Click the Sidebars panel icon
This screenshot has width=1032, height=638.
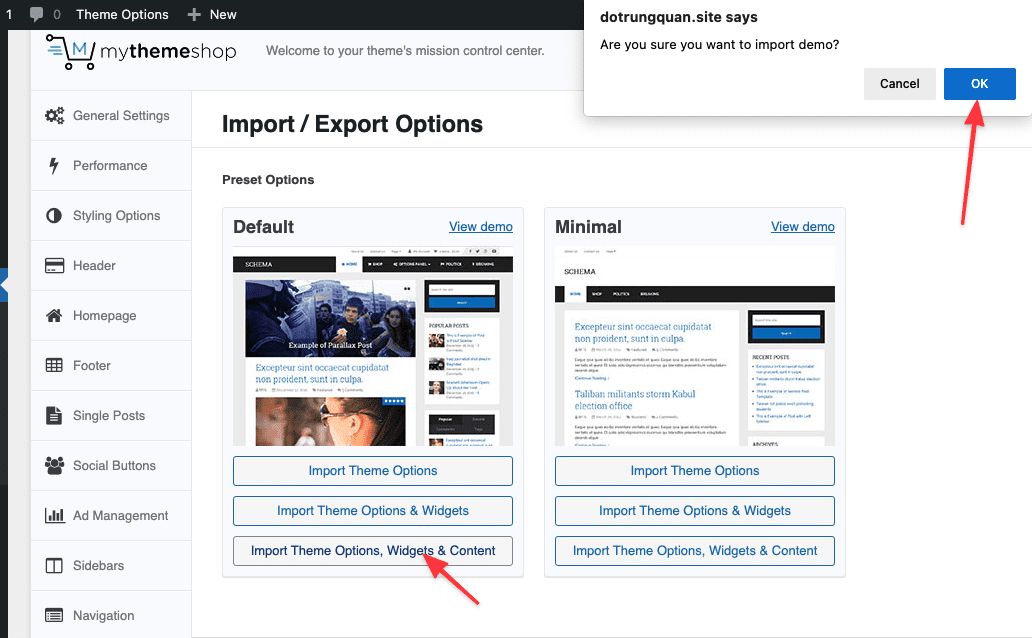click(x=55, y=565)
